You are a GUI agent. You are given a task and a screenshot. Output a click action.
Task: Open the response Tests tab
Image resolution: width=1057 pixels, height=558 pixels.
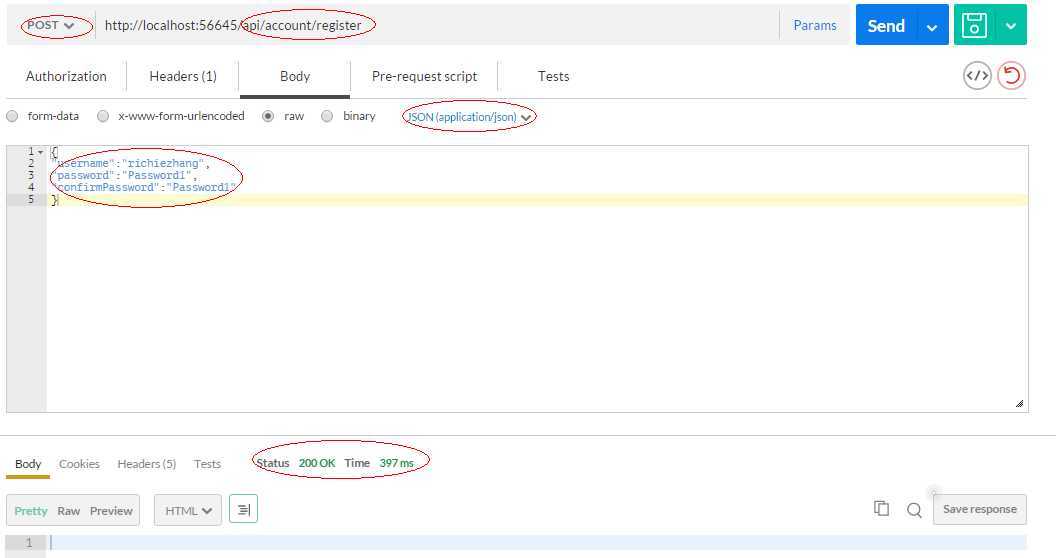207,464
